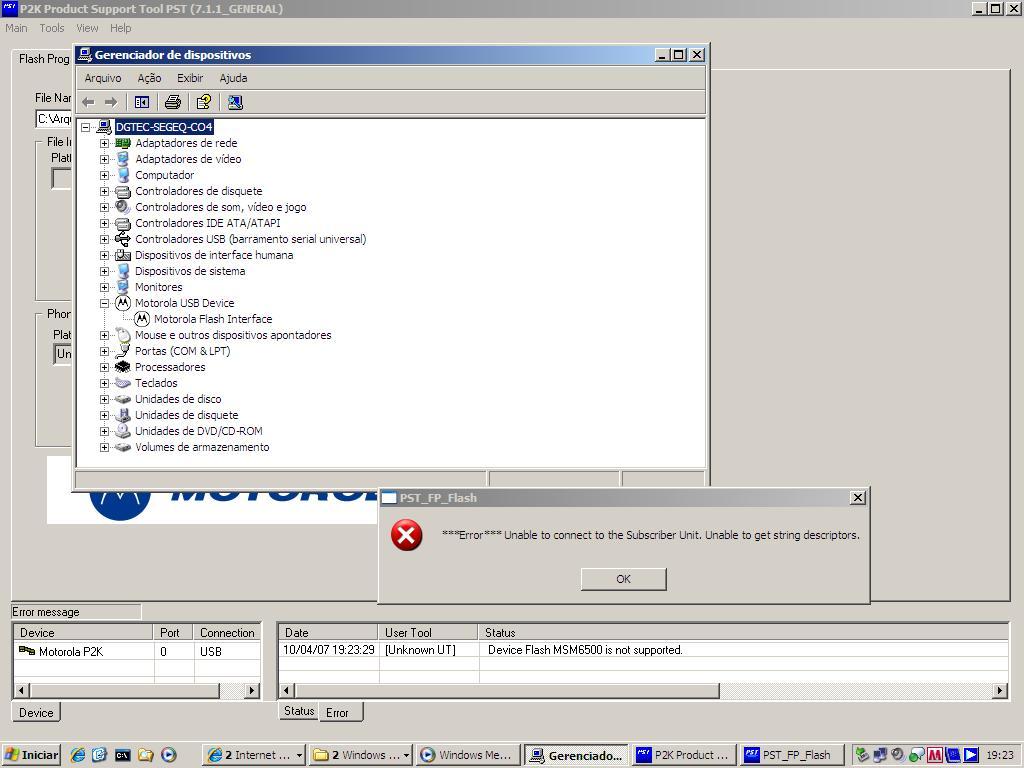Collapse the DGTEC-SEGEQ-CO4 root node
Viewport: 1024px width, 768px height.
pos(86,127)
